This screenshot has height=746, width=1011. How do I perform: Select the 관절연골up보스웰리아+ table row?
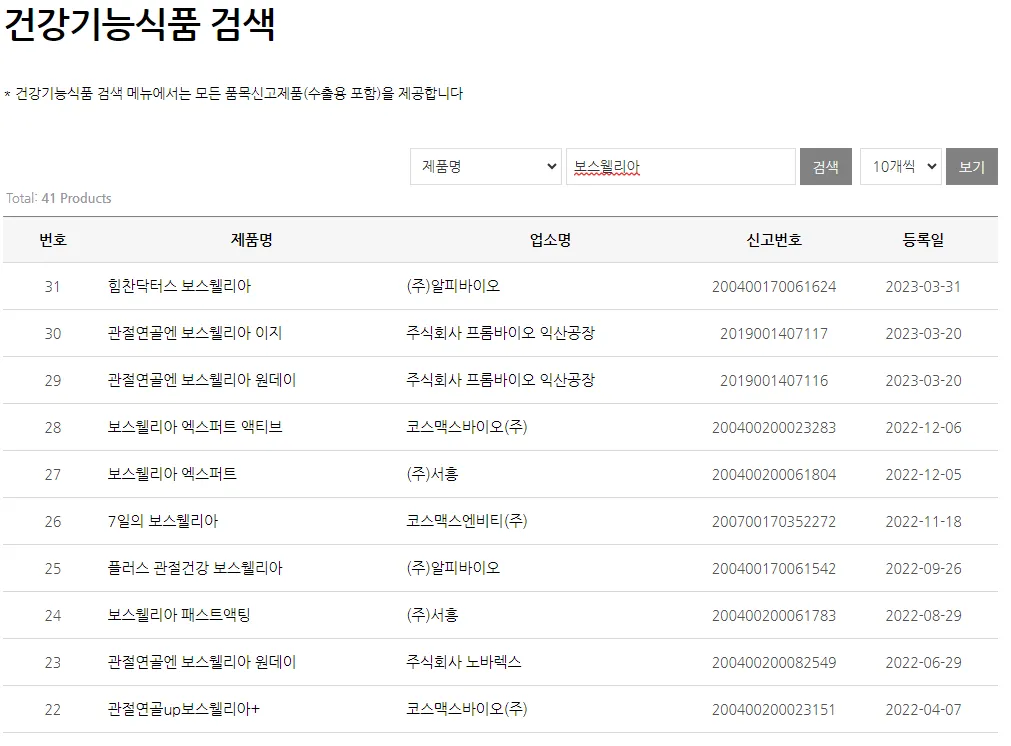point(500,709)
